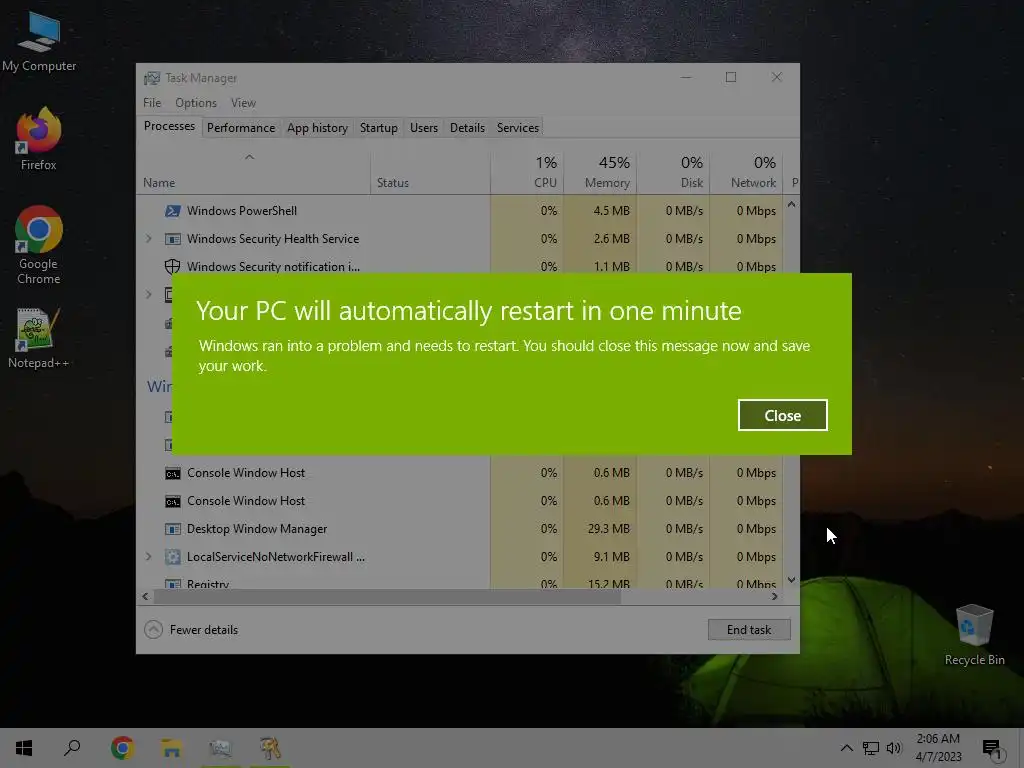Image resolution: width=1024 pixels, height=768 pixels.
Task: Open the Recycle Bin
Action: coord(974,635)
